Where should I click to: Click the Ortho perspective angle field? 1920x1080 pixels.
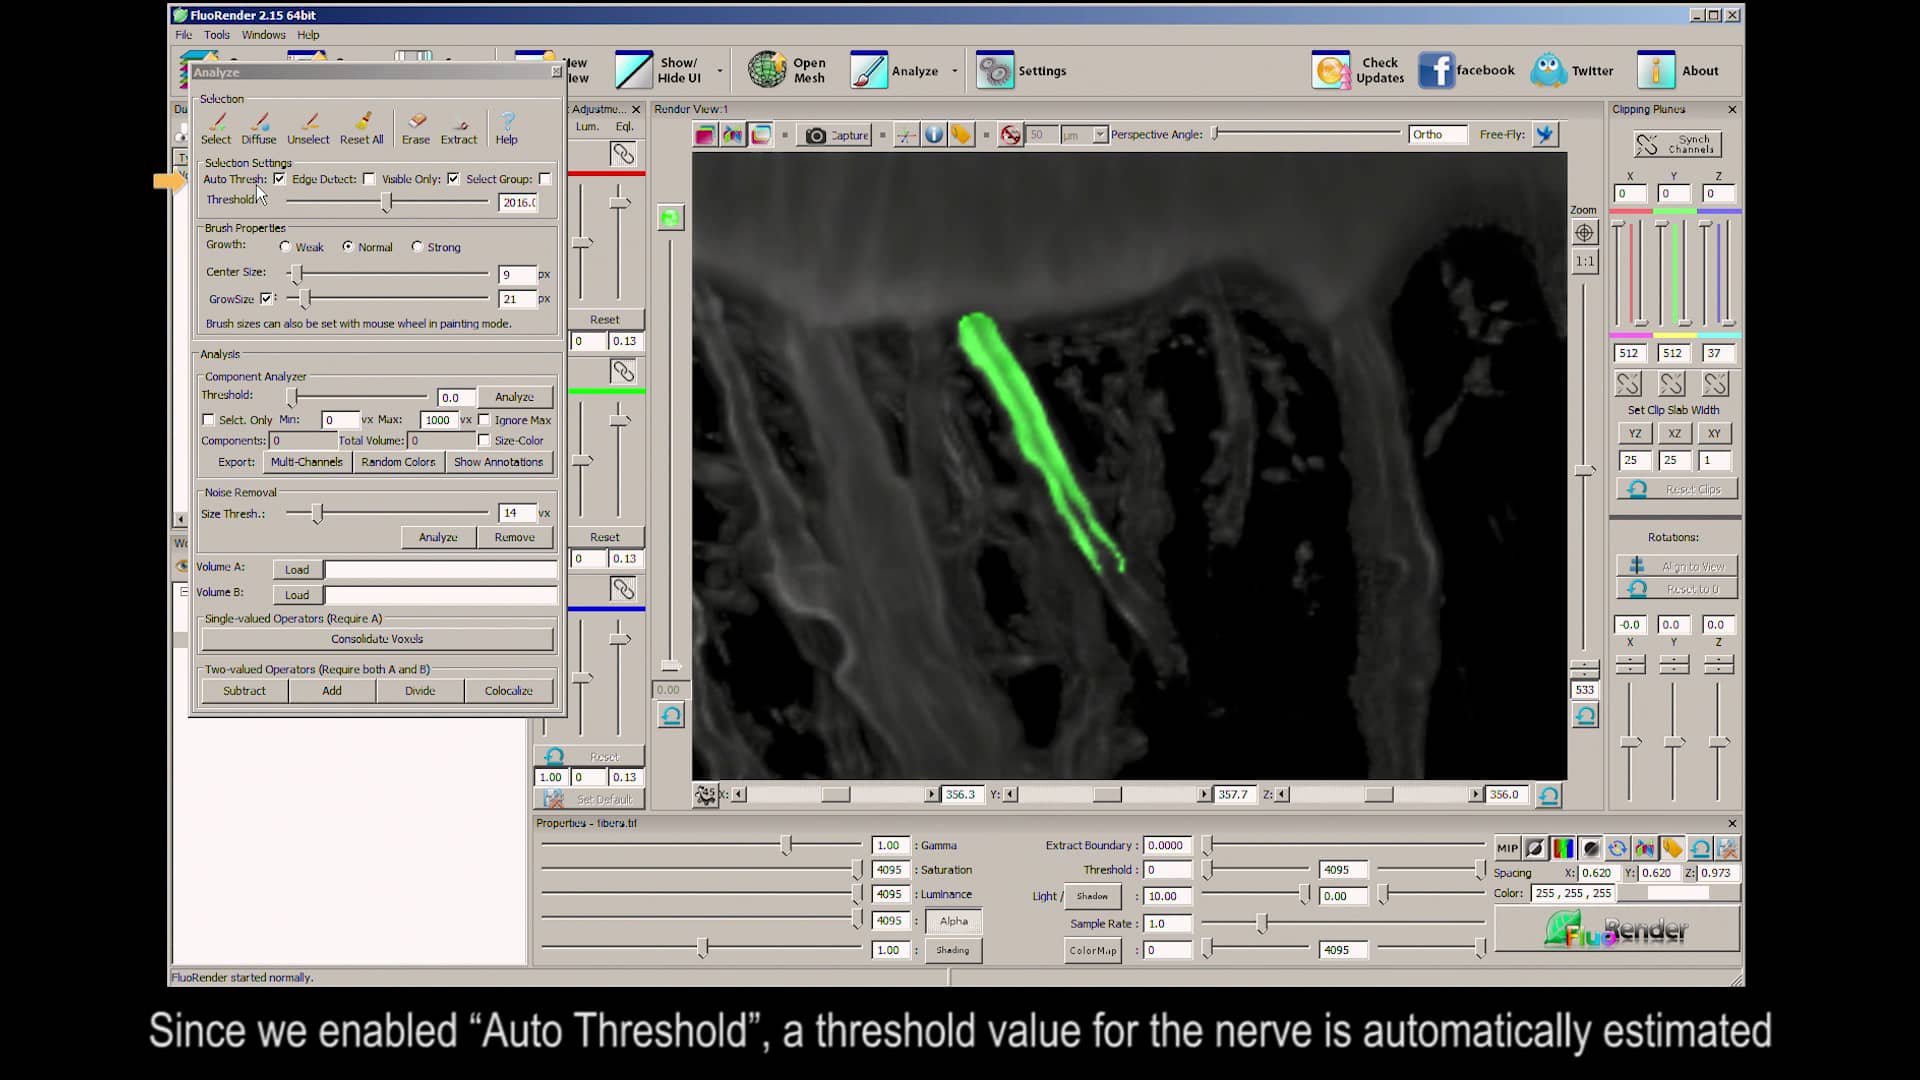click(1437, 134)
